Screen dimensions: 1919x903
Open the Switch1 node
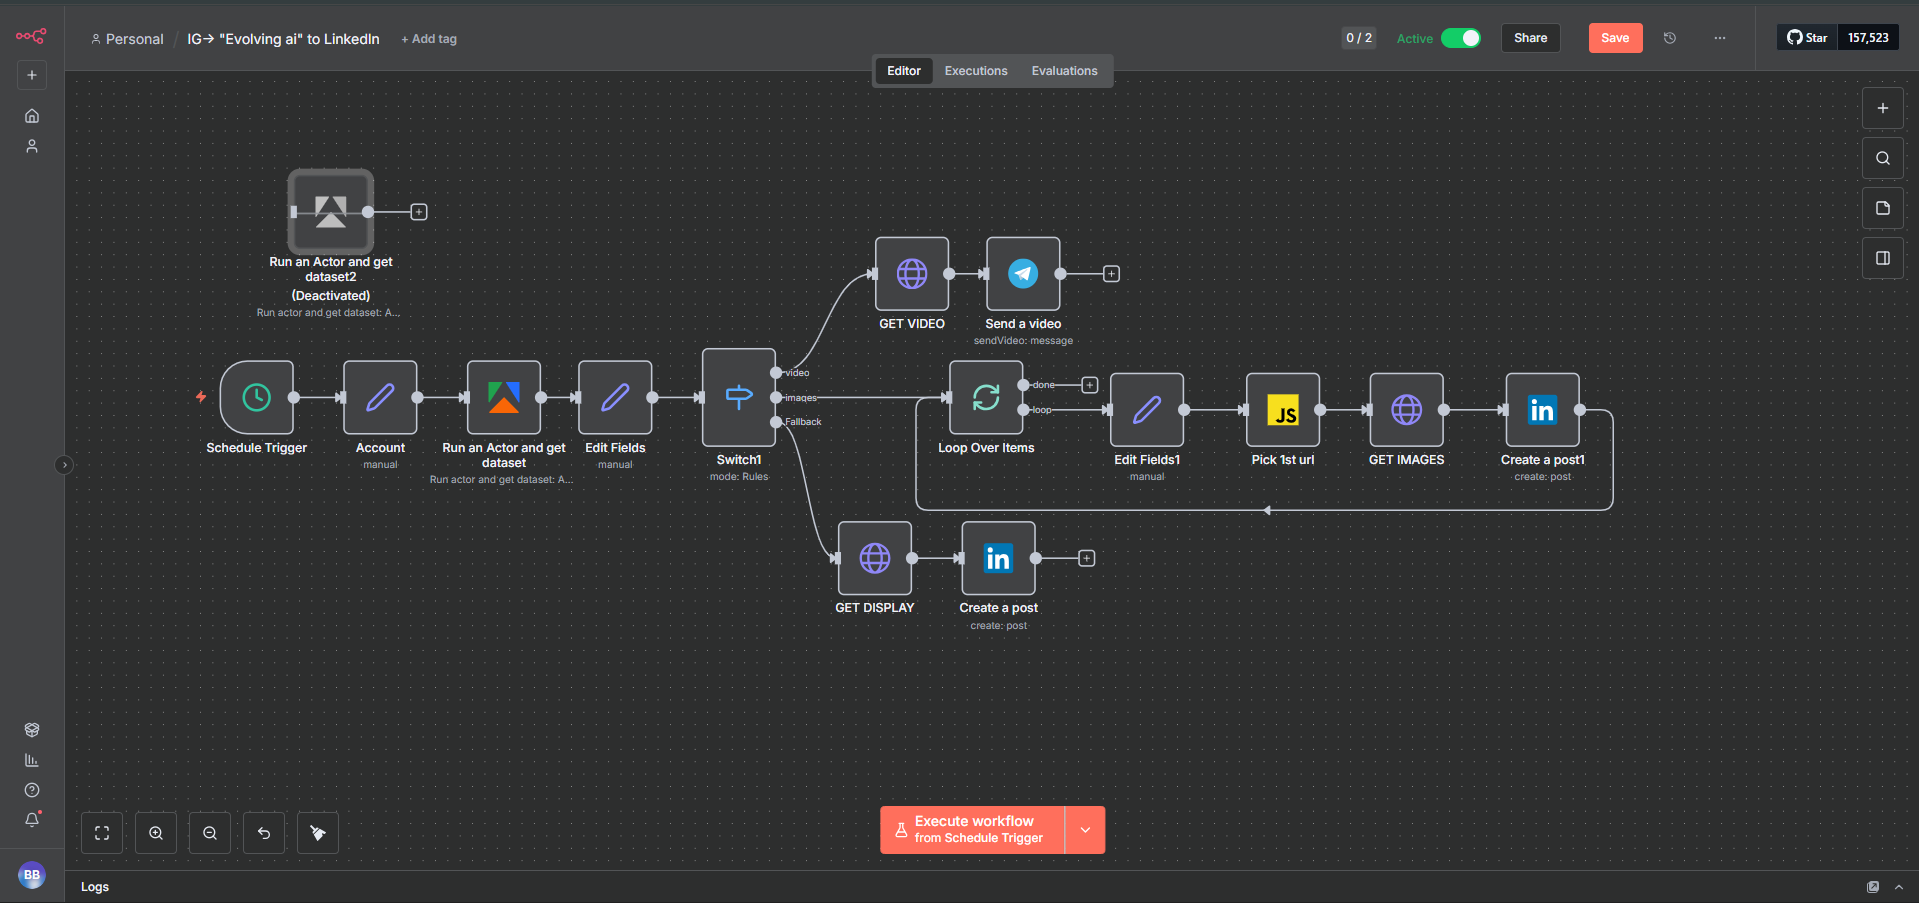(x=738, y=396)
